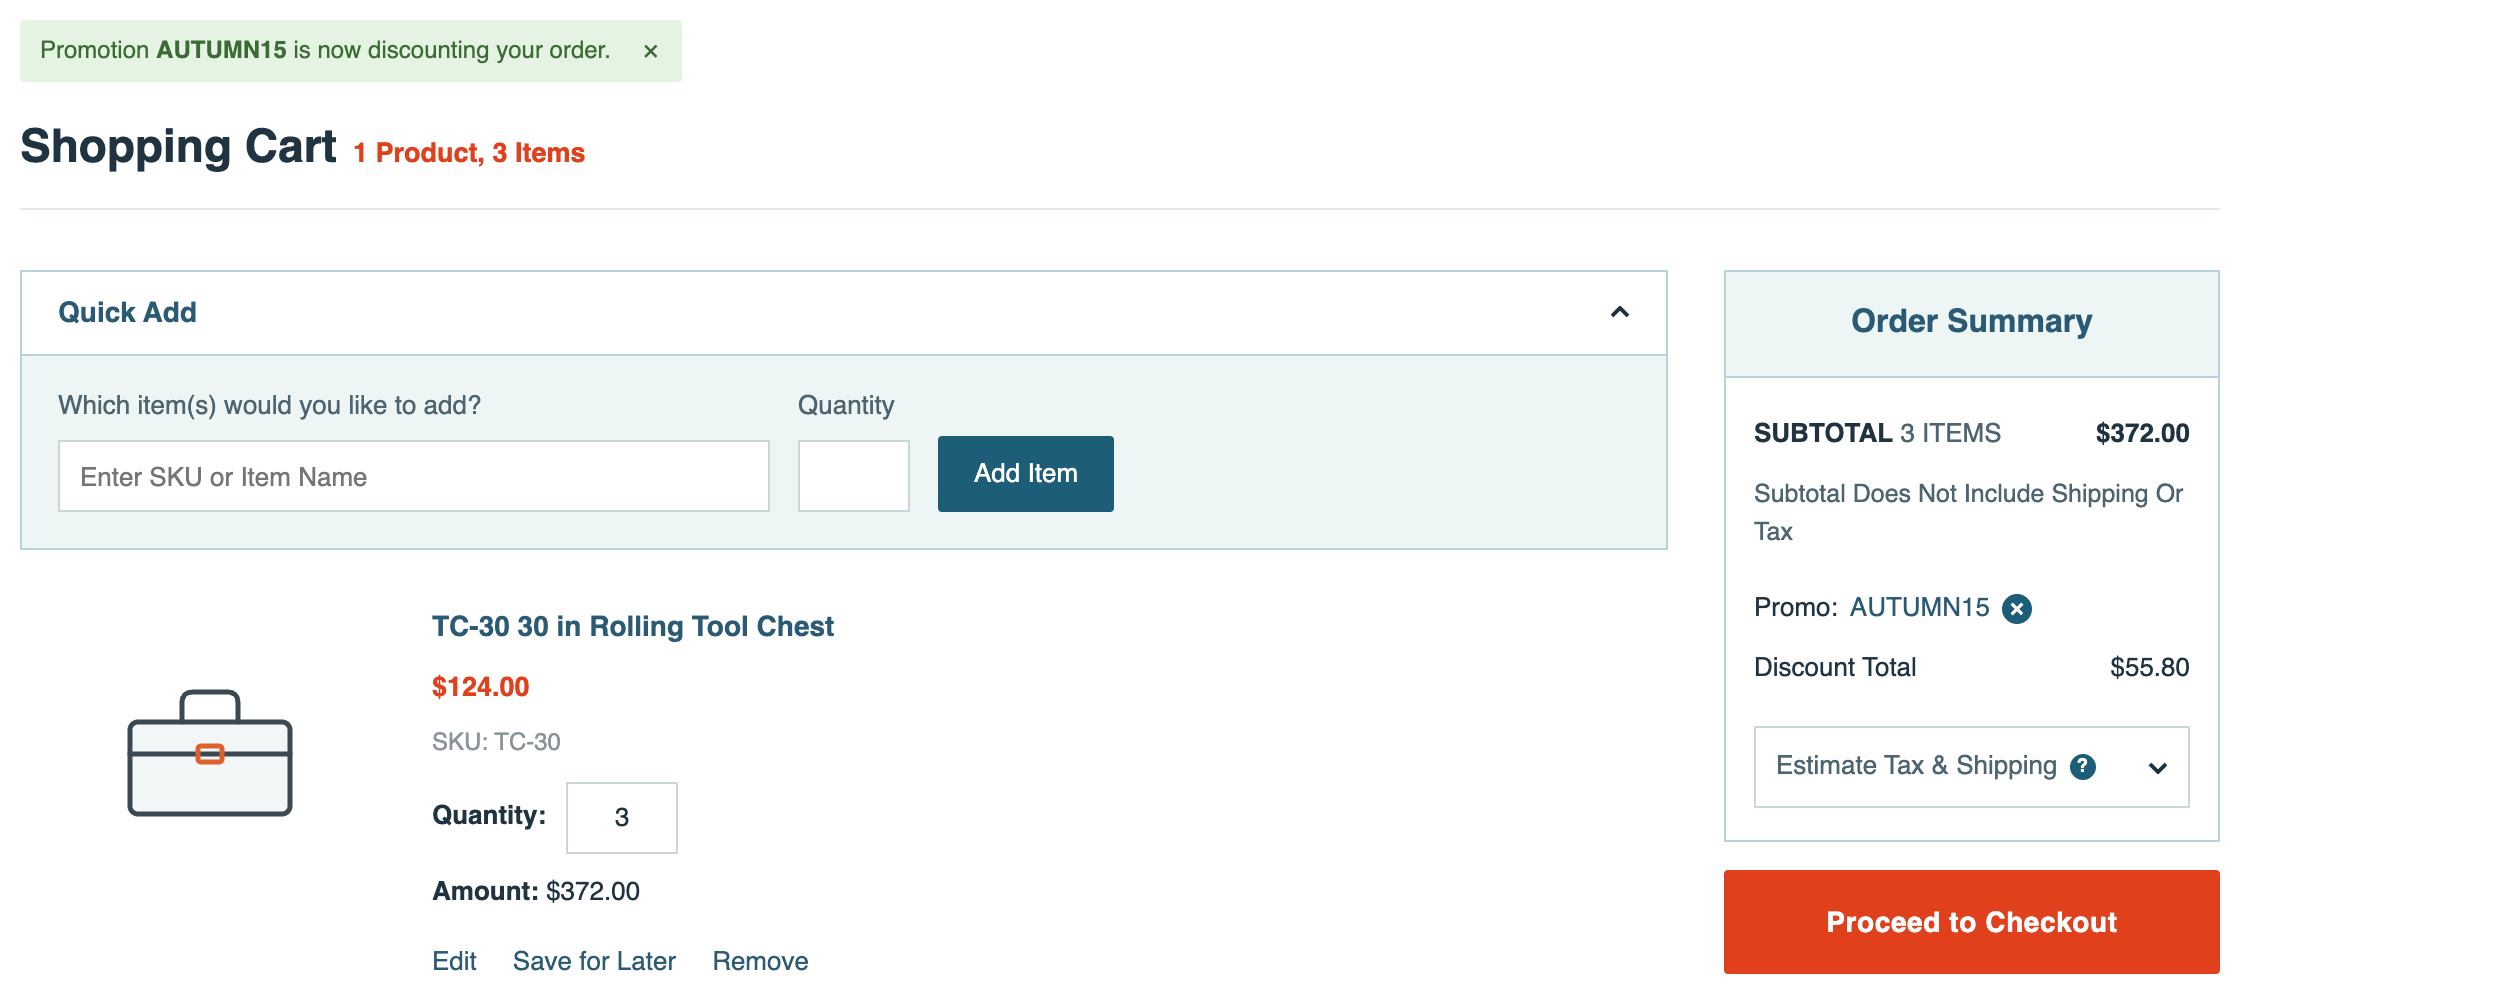The image size is (2520, 1000).
Task: Open the tax and shipping help icon
Action: [2082, 767]
